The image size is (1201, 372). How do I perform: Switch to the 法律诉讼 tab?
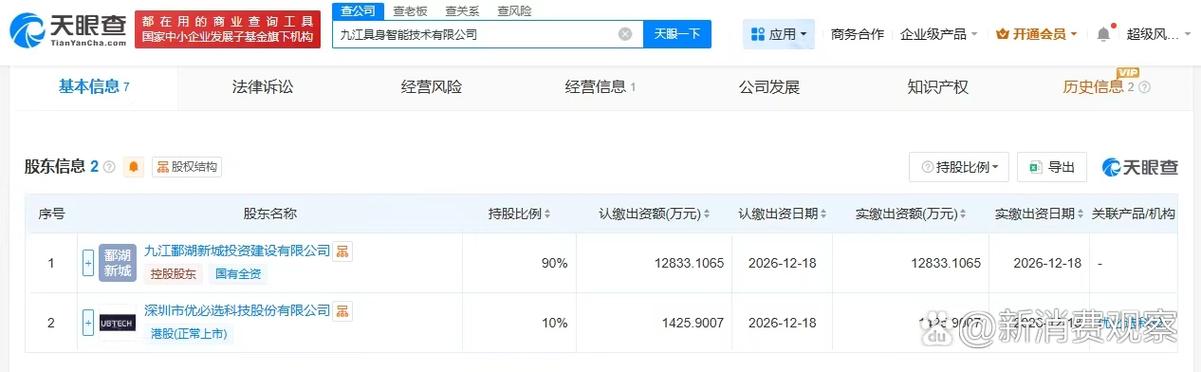point(263,87)
